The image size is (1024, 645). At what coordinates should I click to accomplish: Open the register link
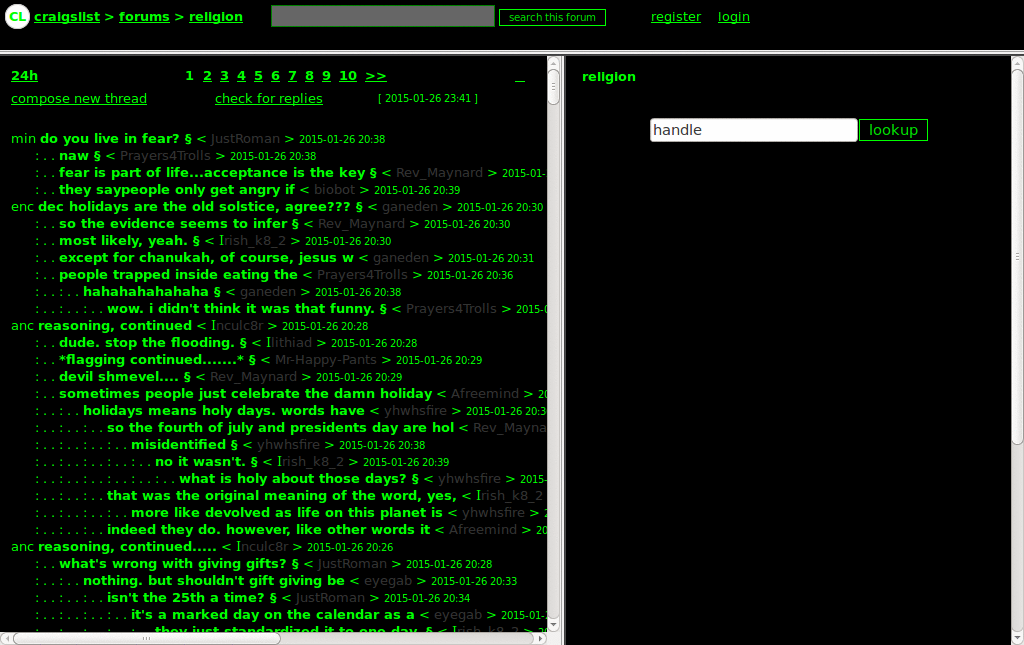coord(676,17)
